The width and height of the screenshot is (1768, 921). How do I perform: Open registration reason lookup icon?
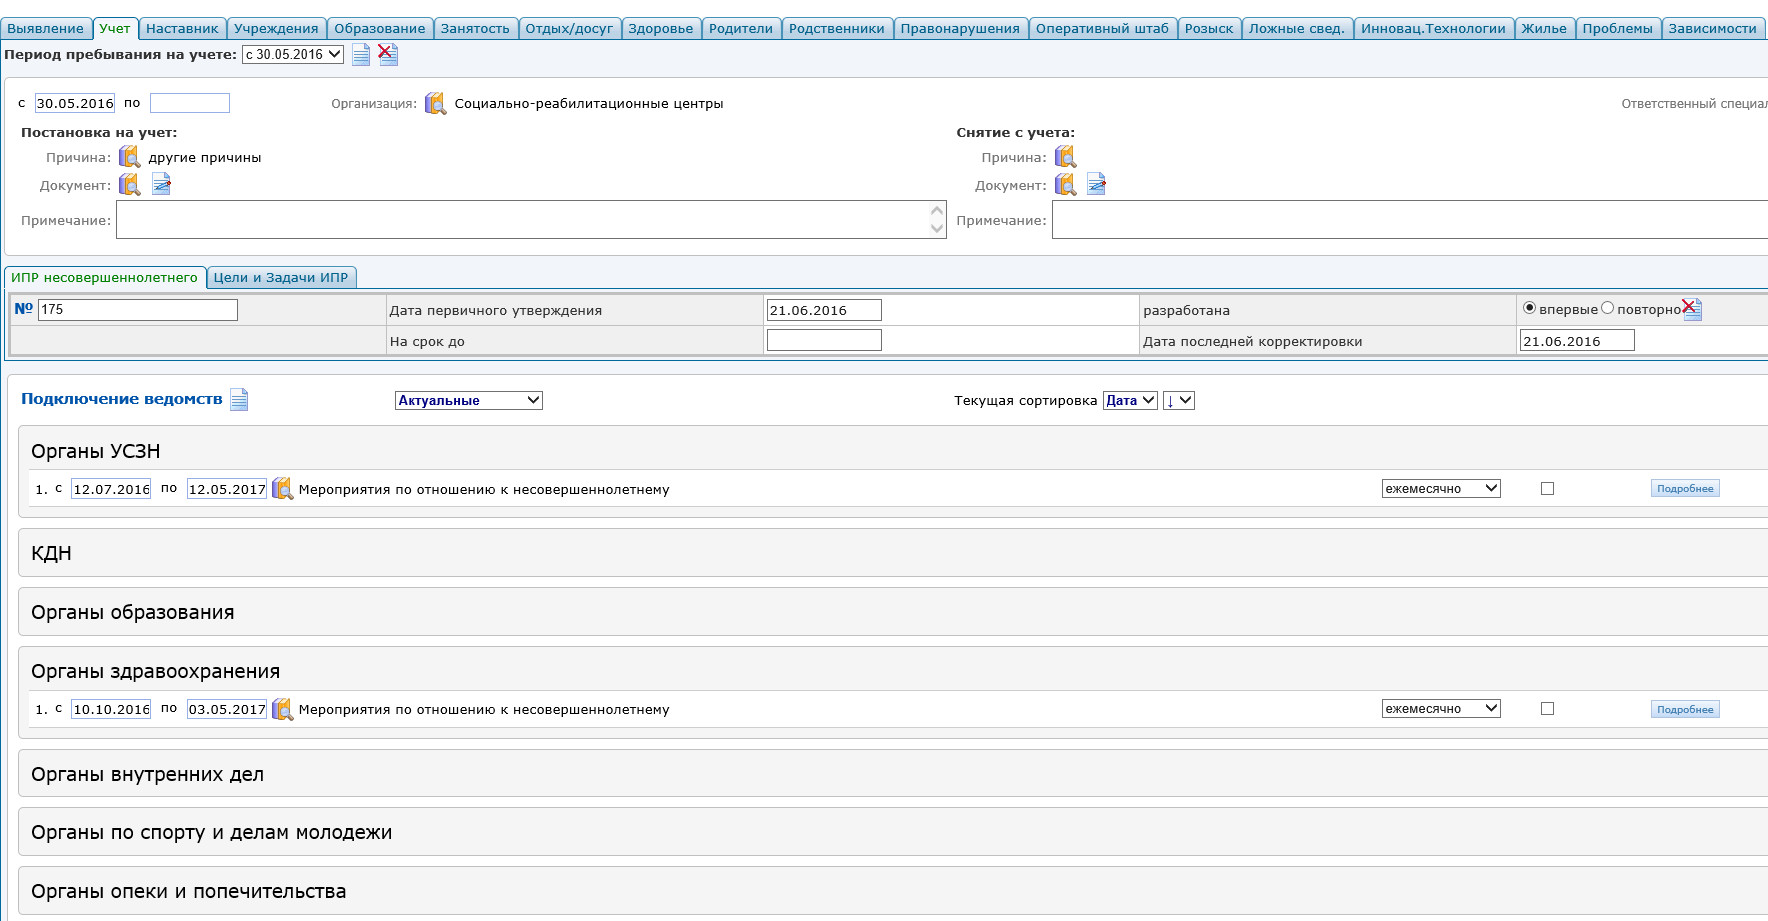click(129, 157)
